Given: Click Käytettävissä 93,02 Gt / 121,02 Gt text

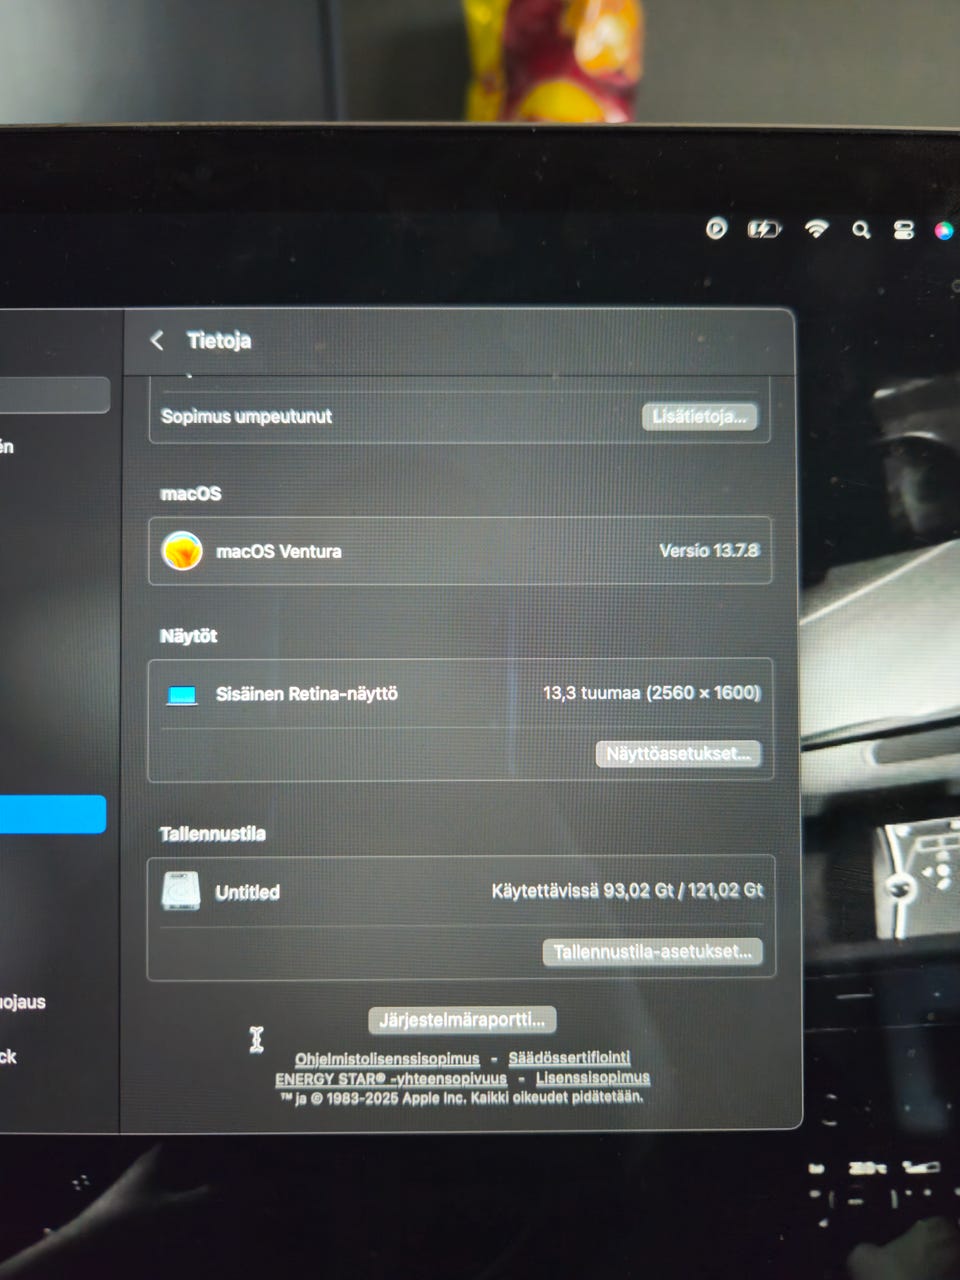Looking at the screenshot, I should point(627,890).
